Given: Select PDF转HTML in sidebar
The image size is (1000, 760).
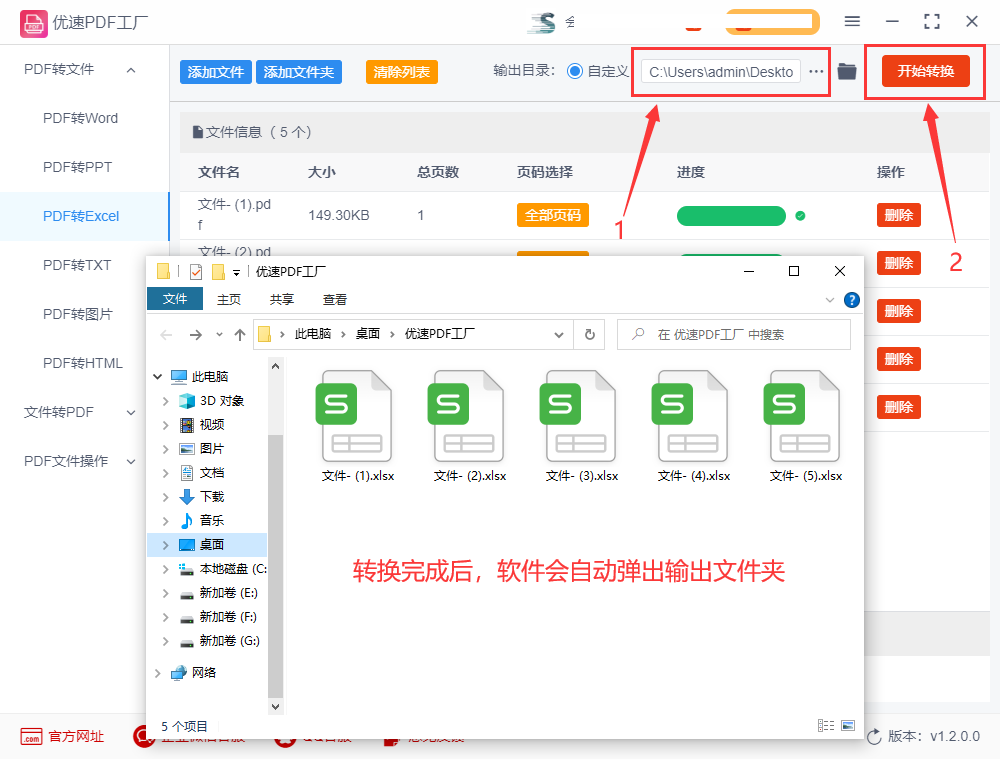Looking at the screenshot, I should point(83,363).
